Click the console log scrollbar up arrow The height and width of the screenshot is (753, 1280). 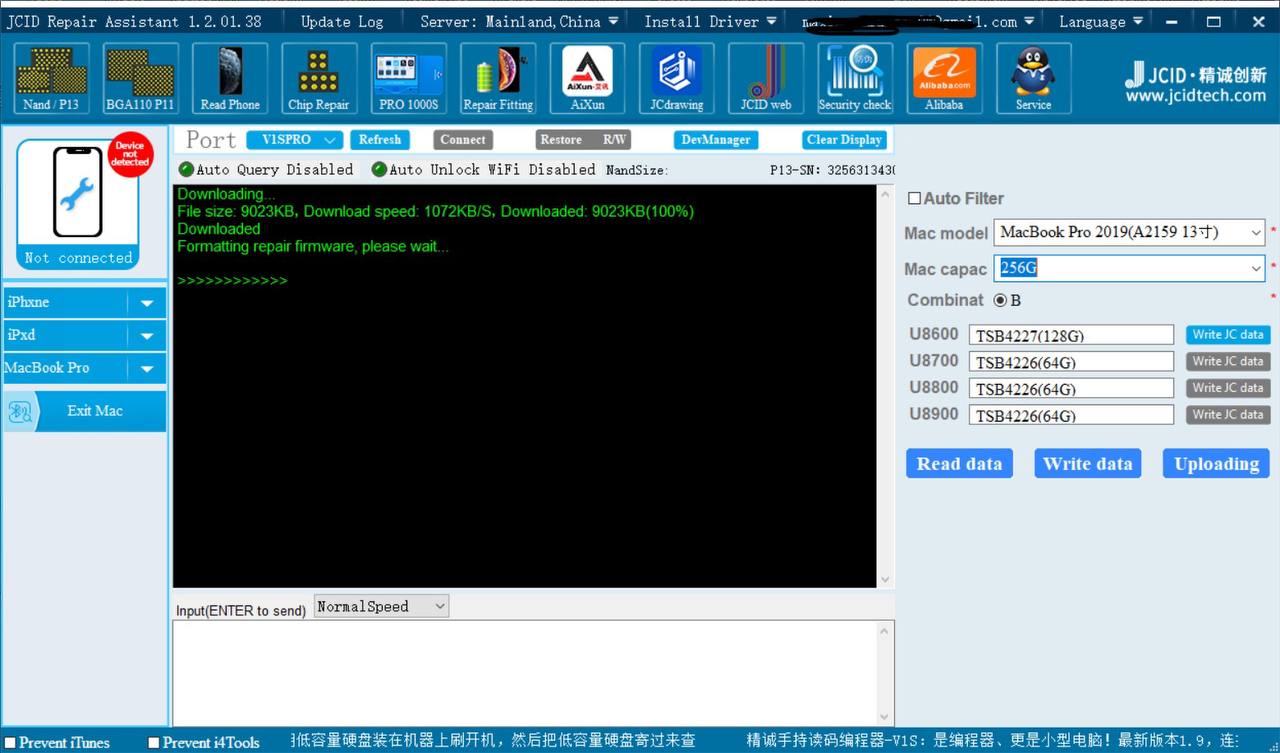[x=885, y=194]
